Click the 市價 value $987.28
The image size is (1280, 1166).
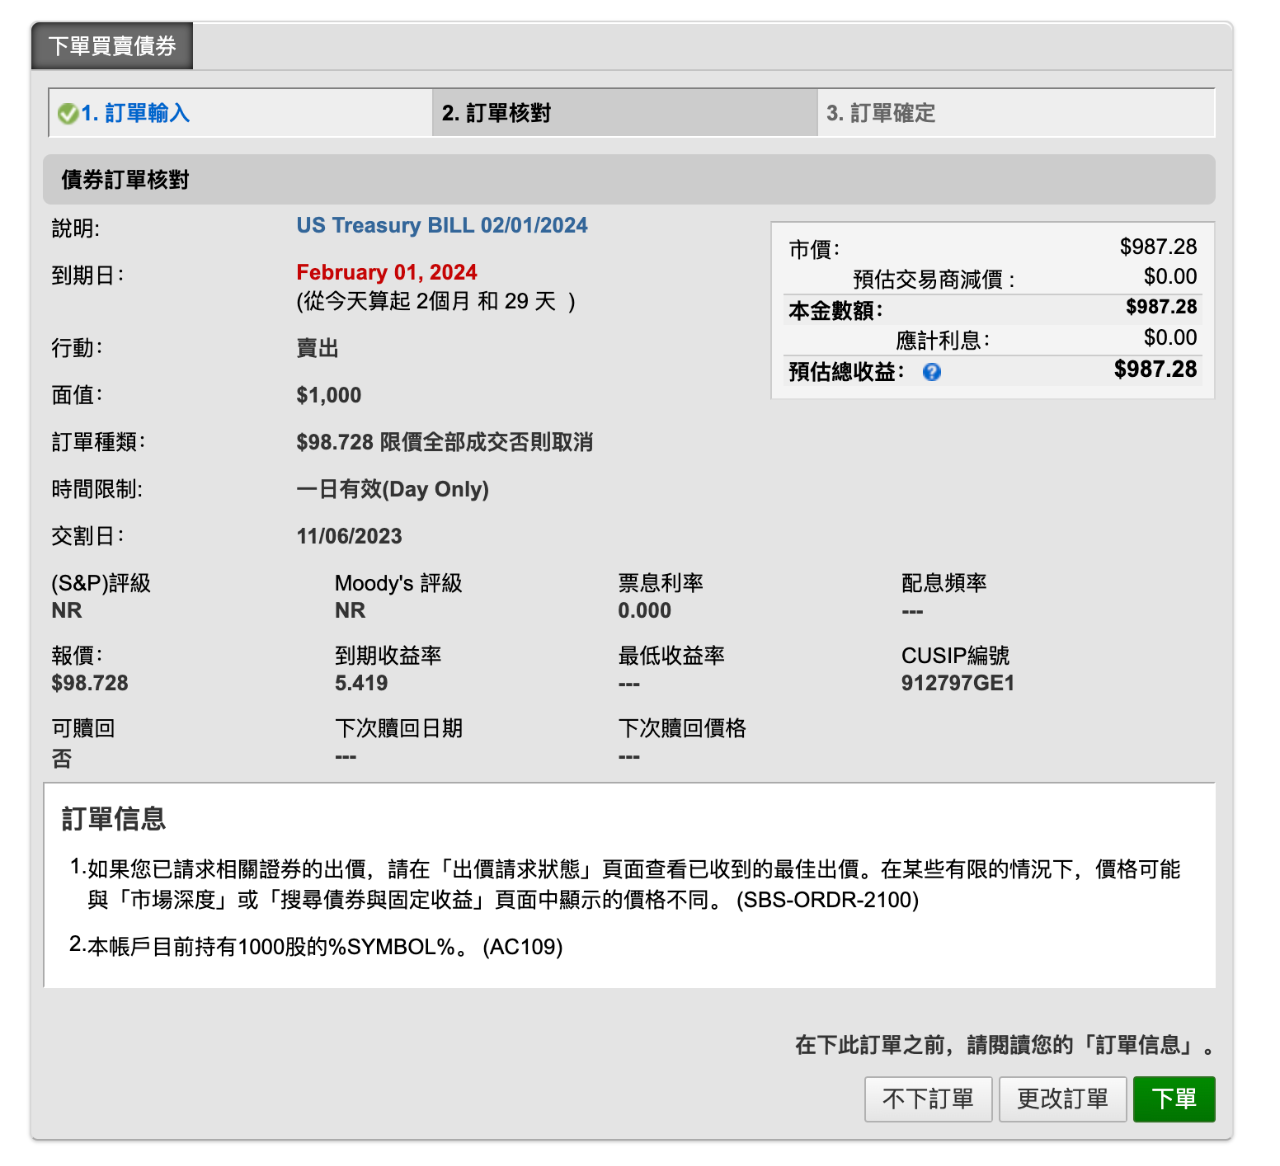1160,246
